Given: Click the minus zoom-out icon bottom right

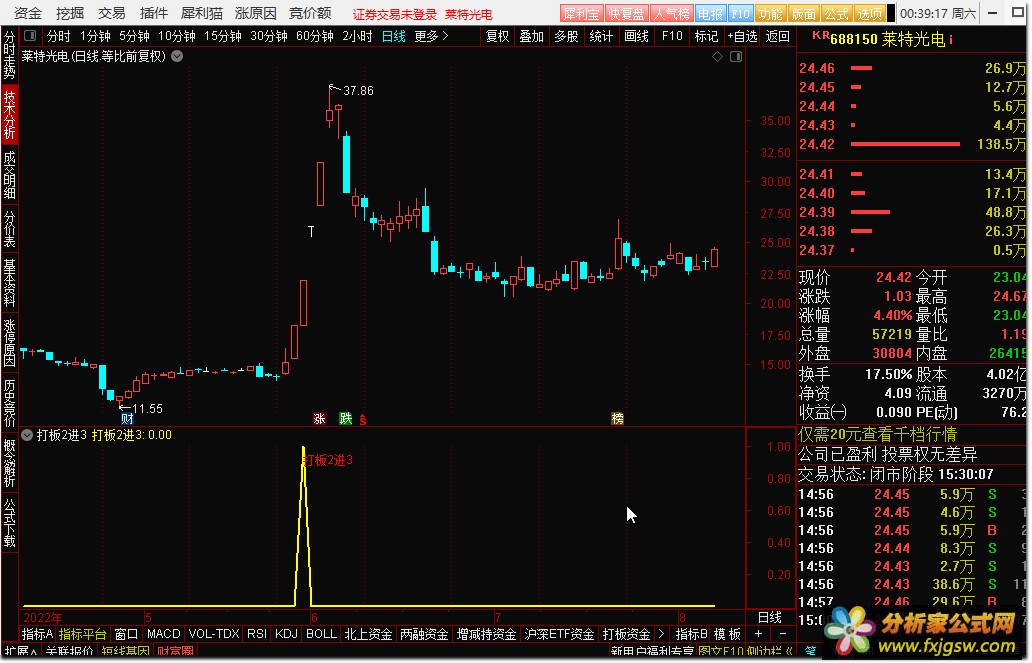Looking at the screenshot, I should tap(783, 633).
